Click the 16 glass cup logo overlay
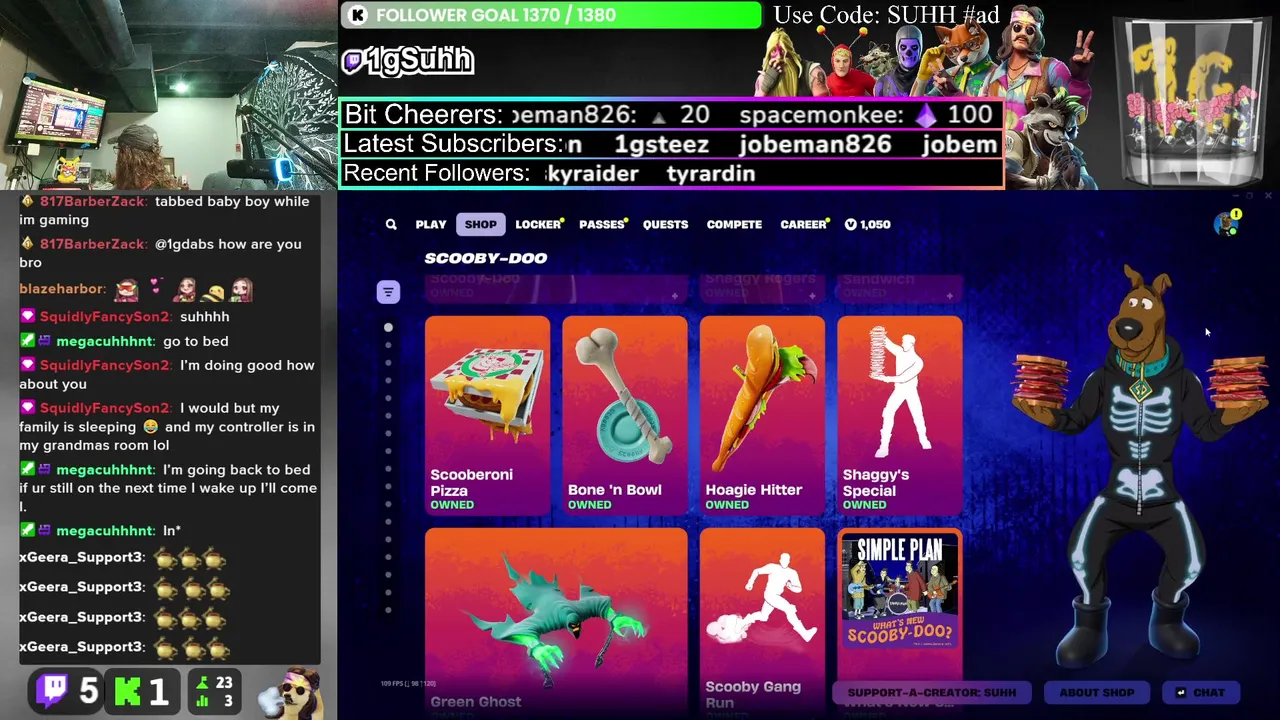Screen dimensions: 1280x720 1195,100
